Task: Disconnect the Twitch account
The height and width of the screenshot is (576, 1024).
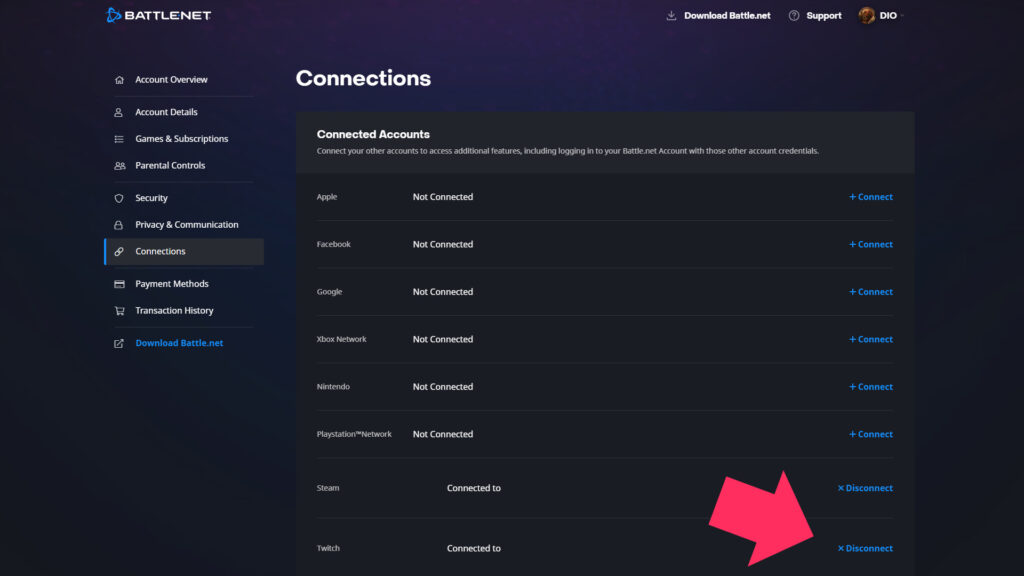Action: tap(865, 549)
